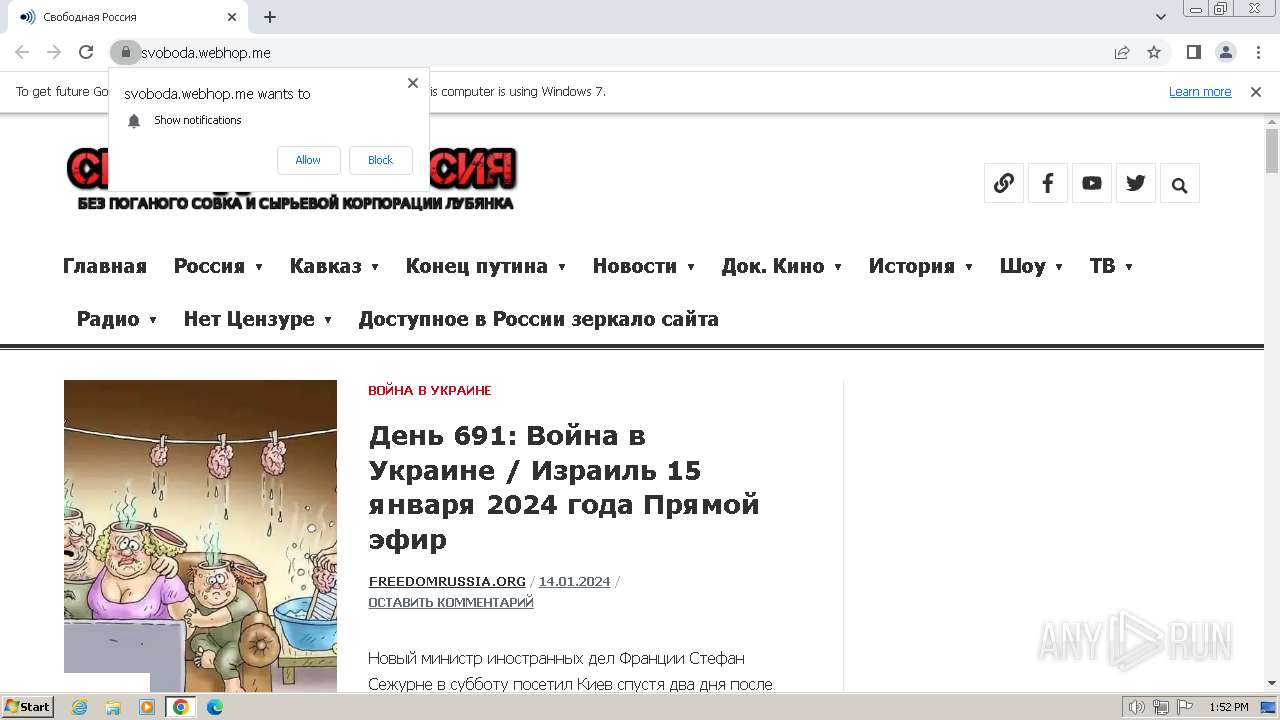Screen dimensions: 1280x720
Task: Close the notification permission popup
Action: tap(413, 83)
